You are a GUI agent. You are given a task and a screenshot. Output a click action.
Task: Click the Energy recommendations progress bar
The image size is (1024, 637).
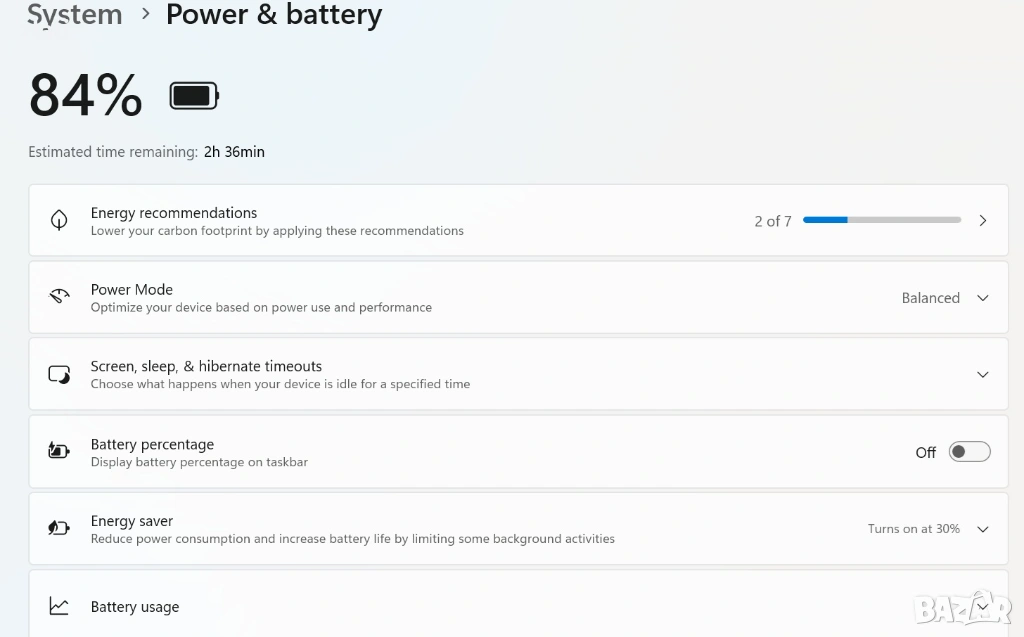pyautogui.click(x=881, y=220)
